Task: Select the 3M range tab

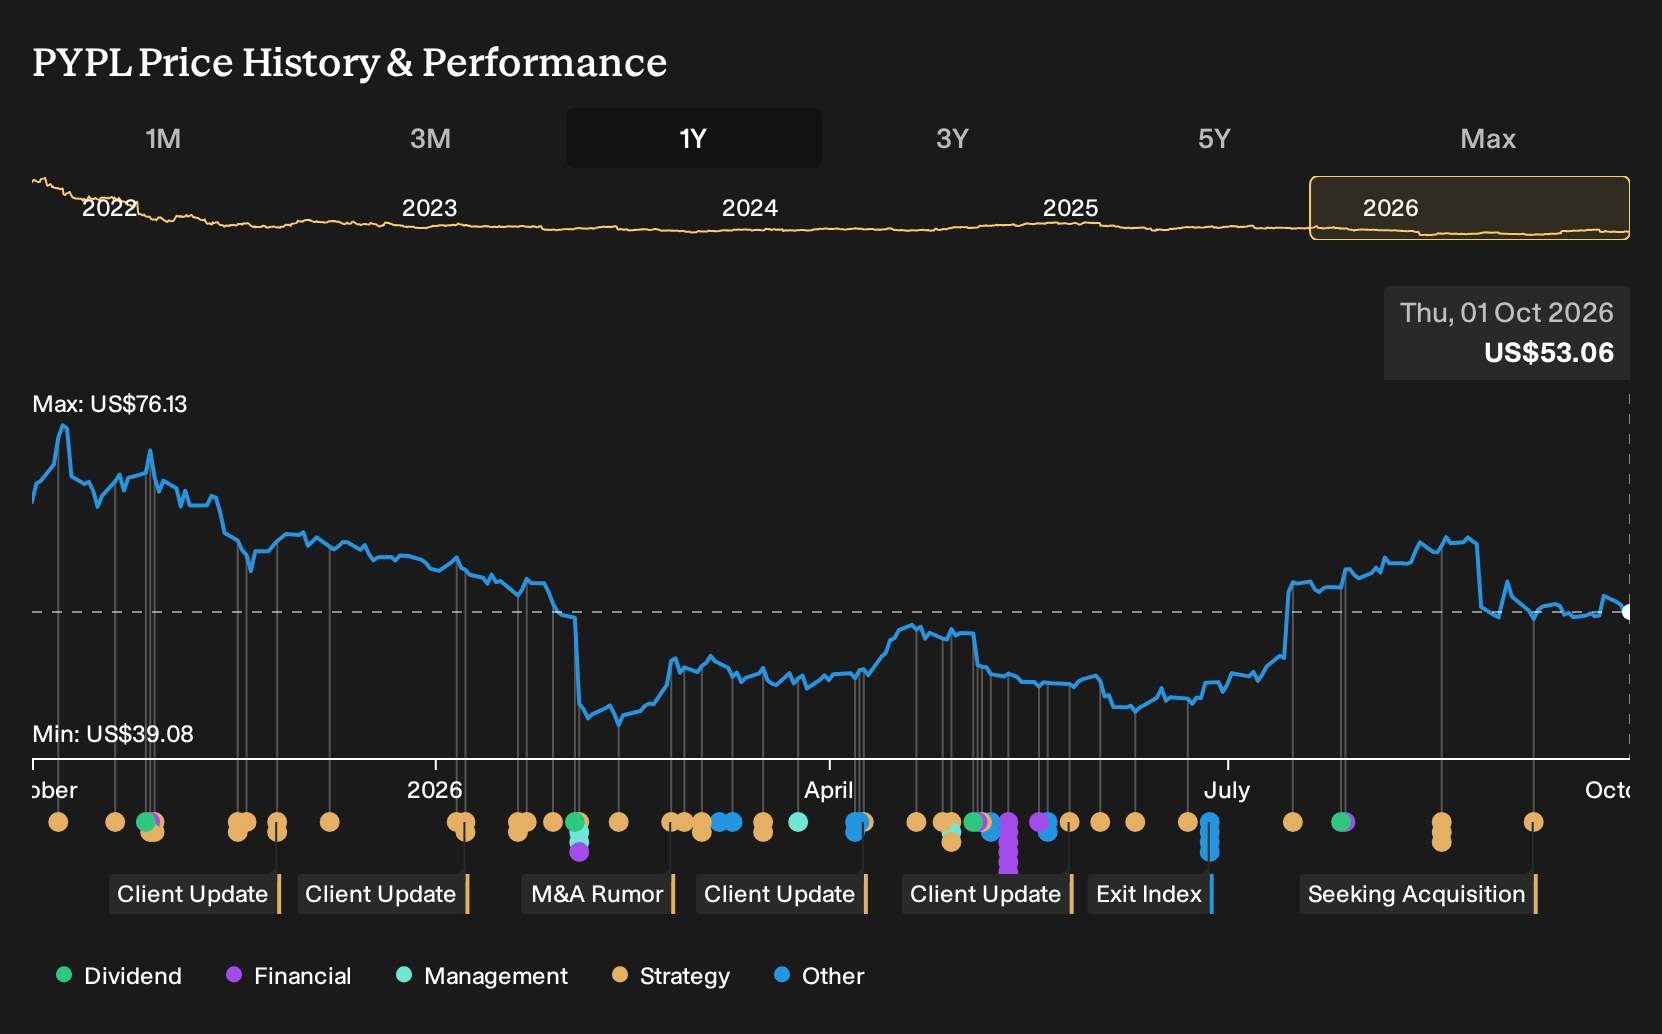Action: [x=430, y=138]
